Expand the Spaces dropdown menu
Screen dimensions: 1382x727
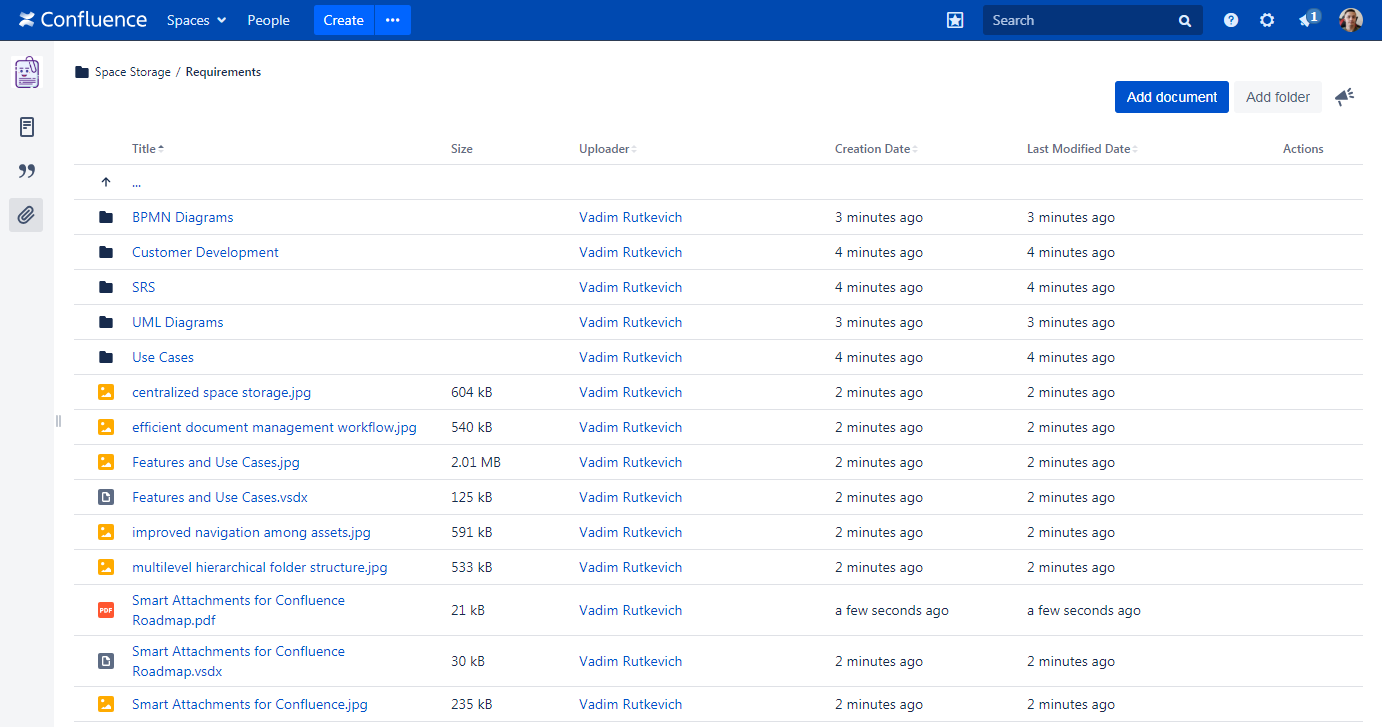coord(196,20)
